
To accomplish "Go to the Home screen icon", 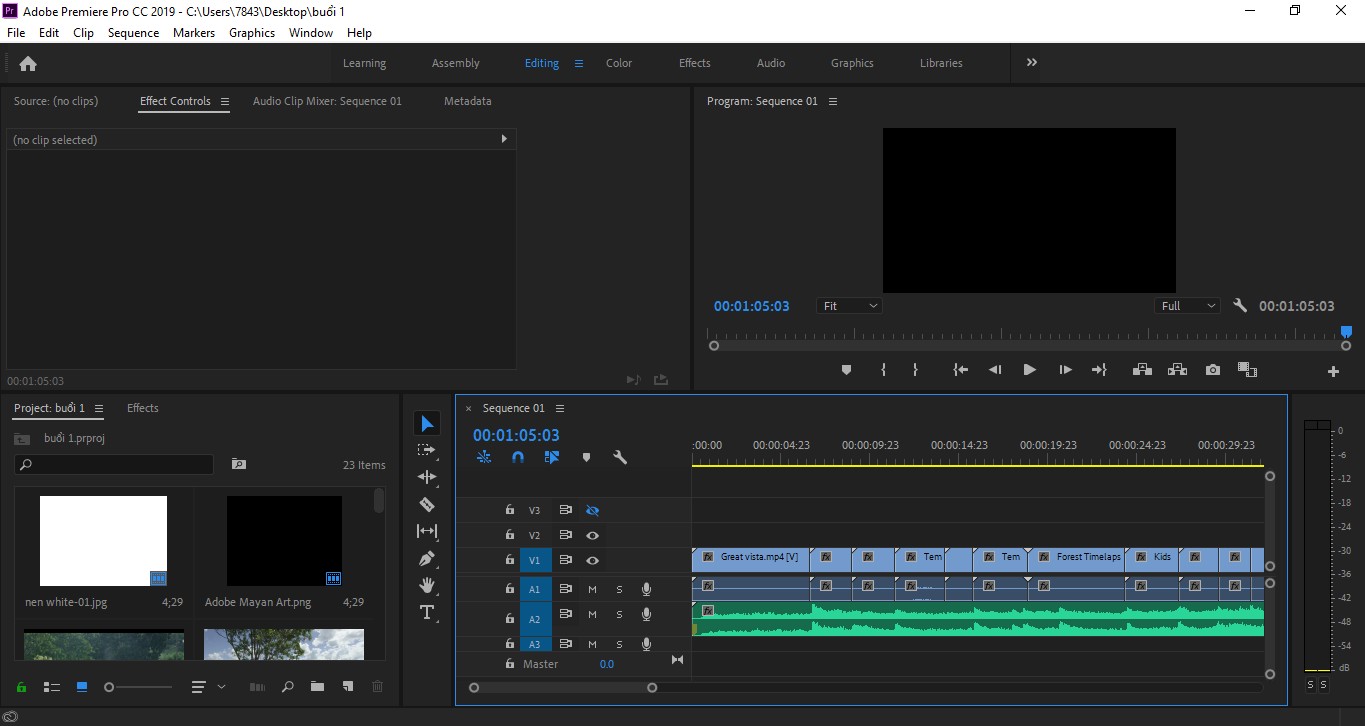I will coord(28,64).
